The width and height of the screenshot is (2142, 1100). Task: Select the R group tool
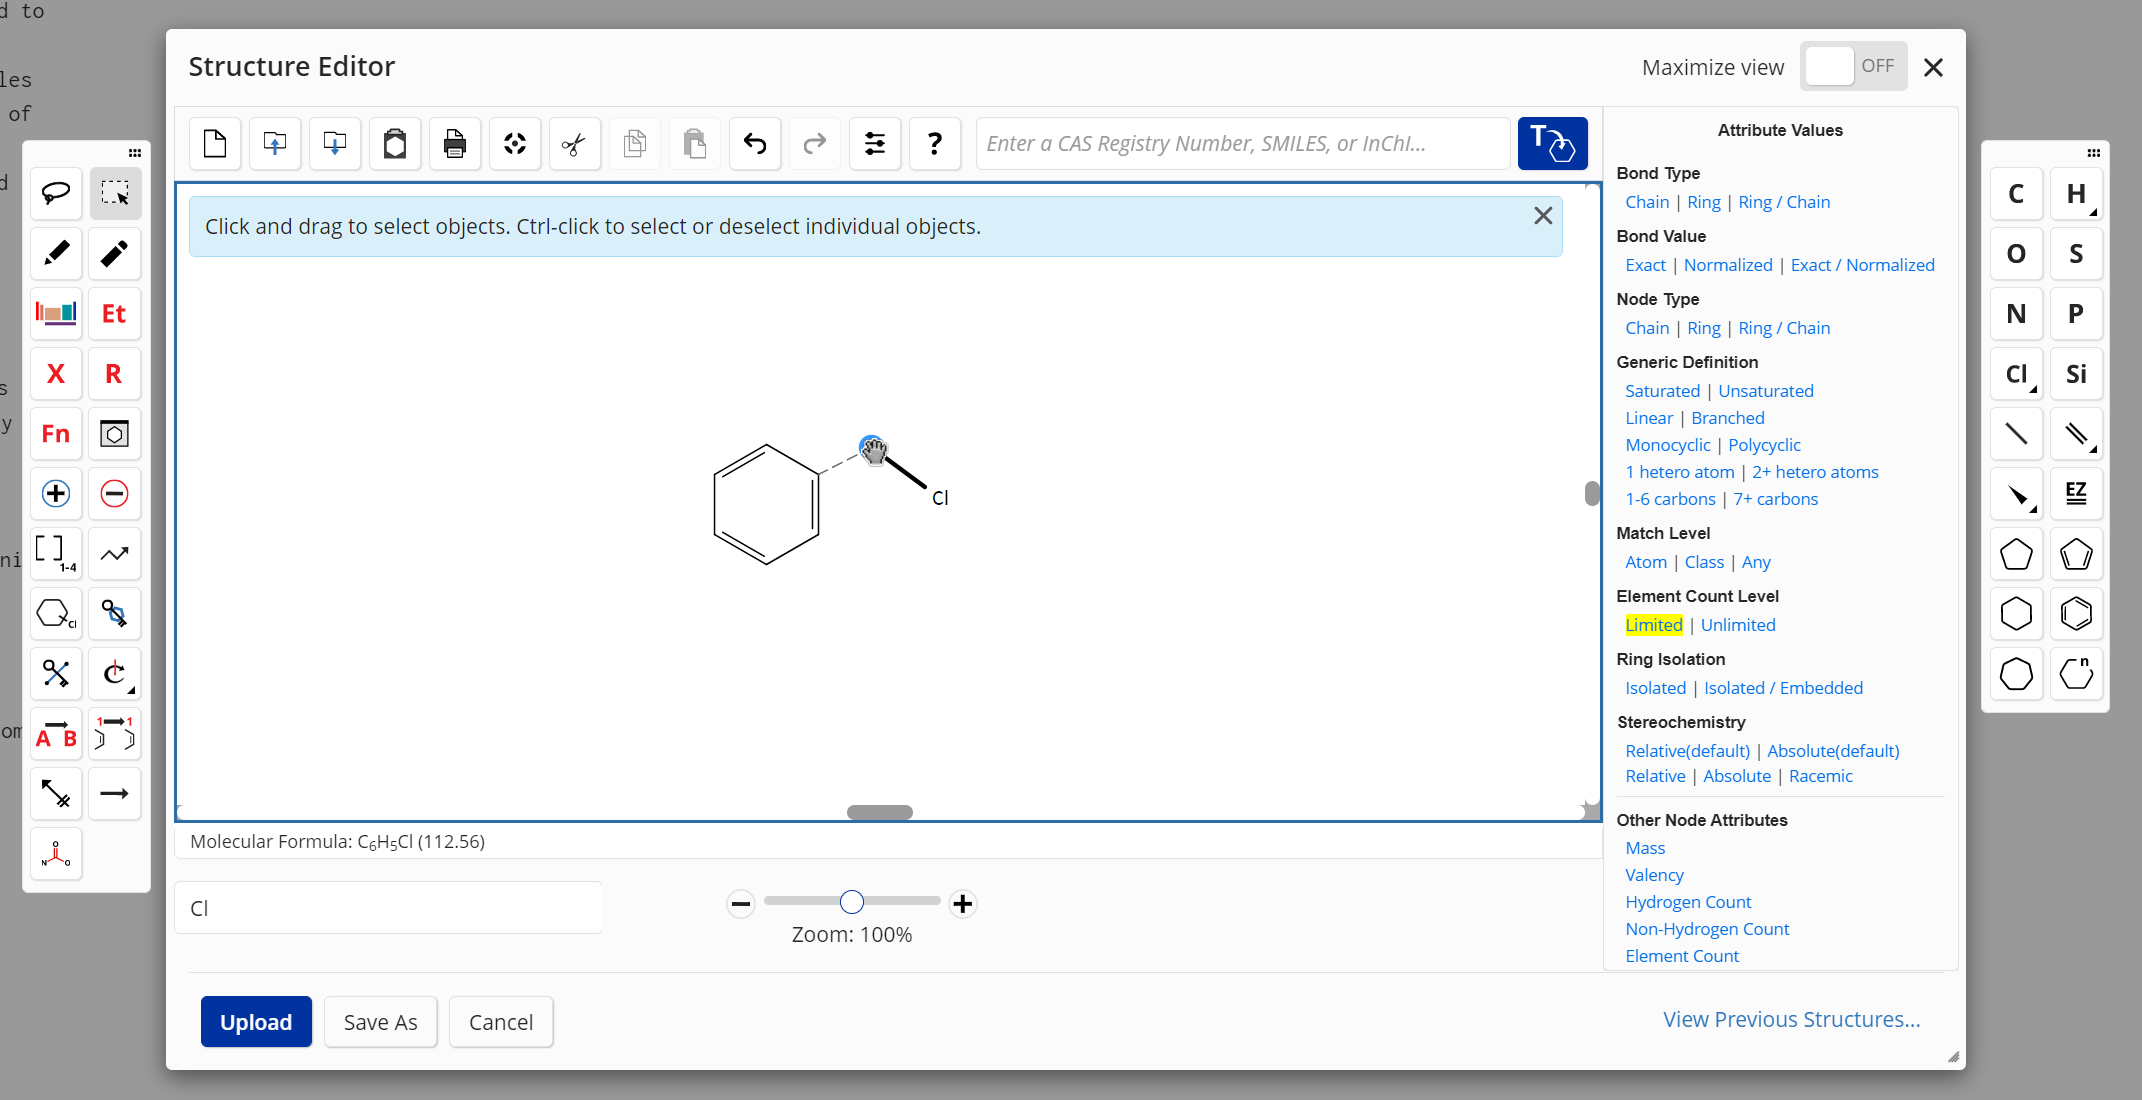tap(115, 373)
